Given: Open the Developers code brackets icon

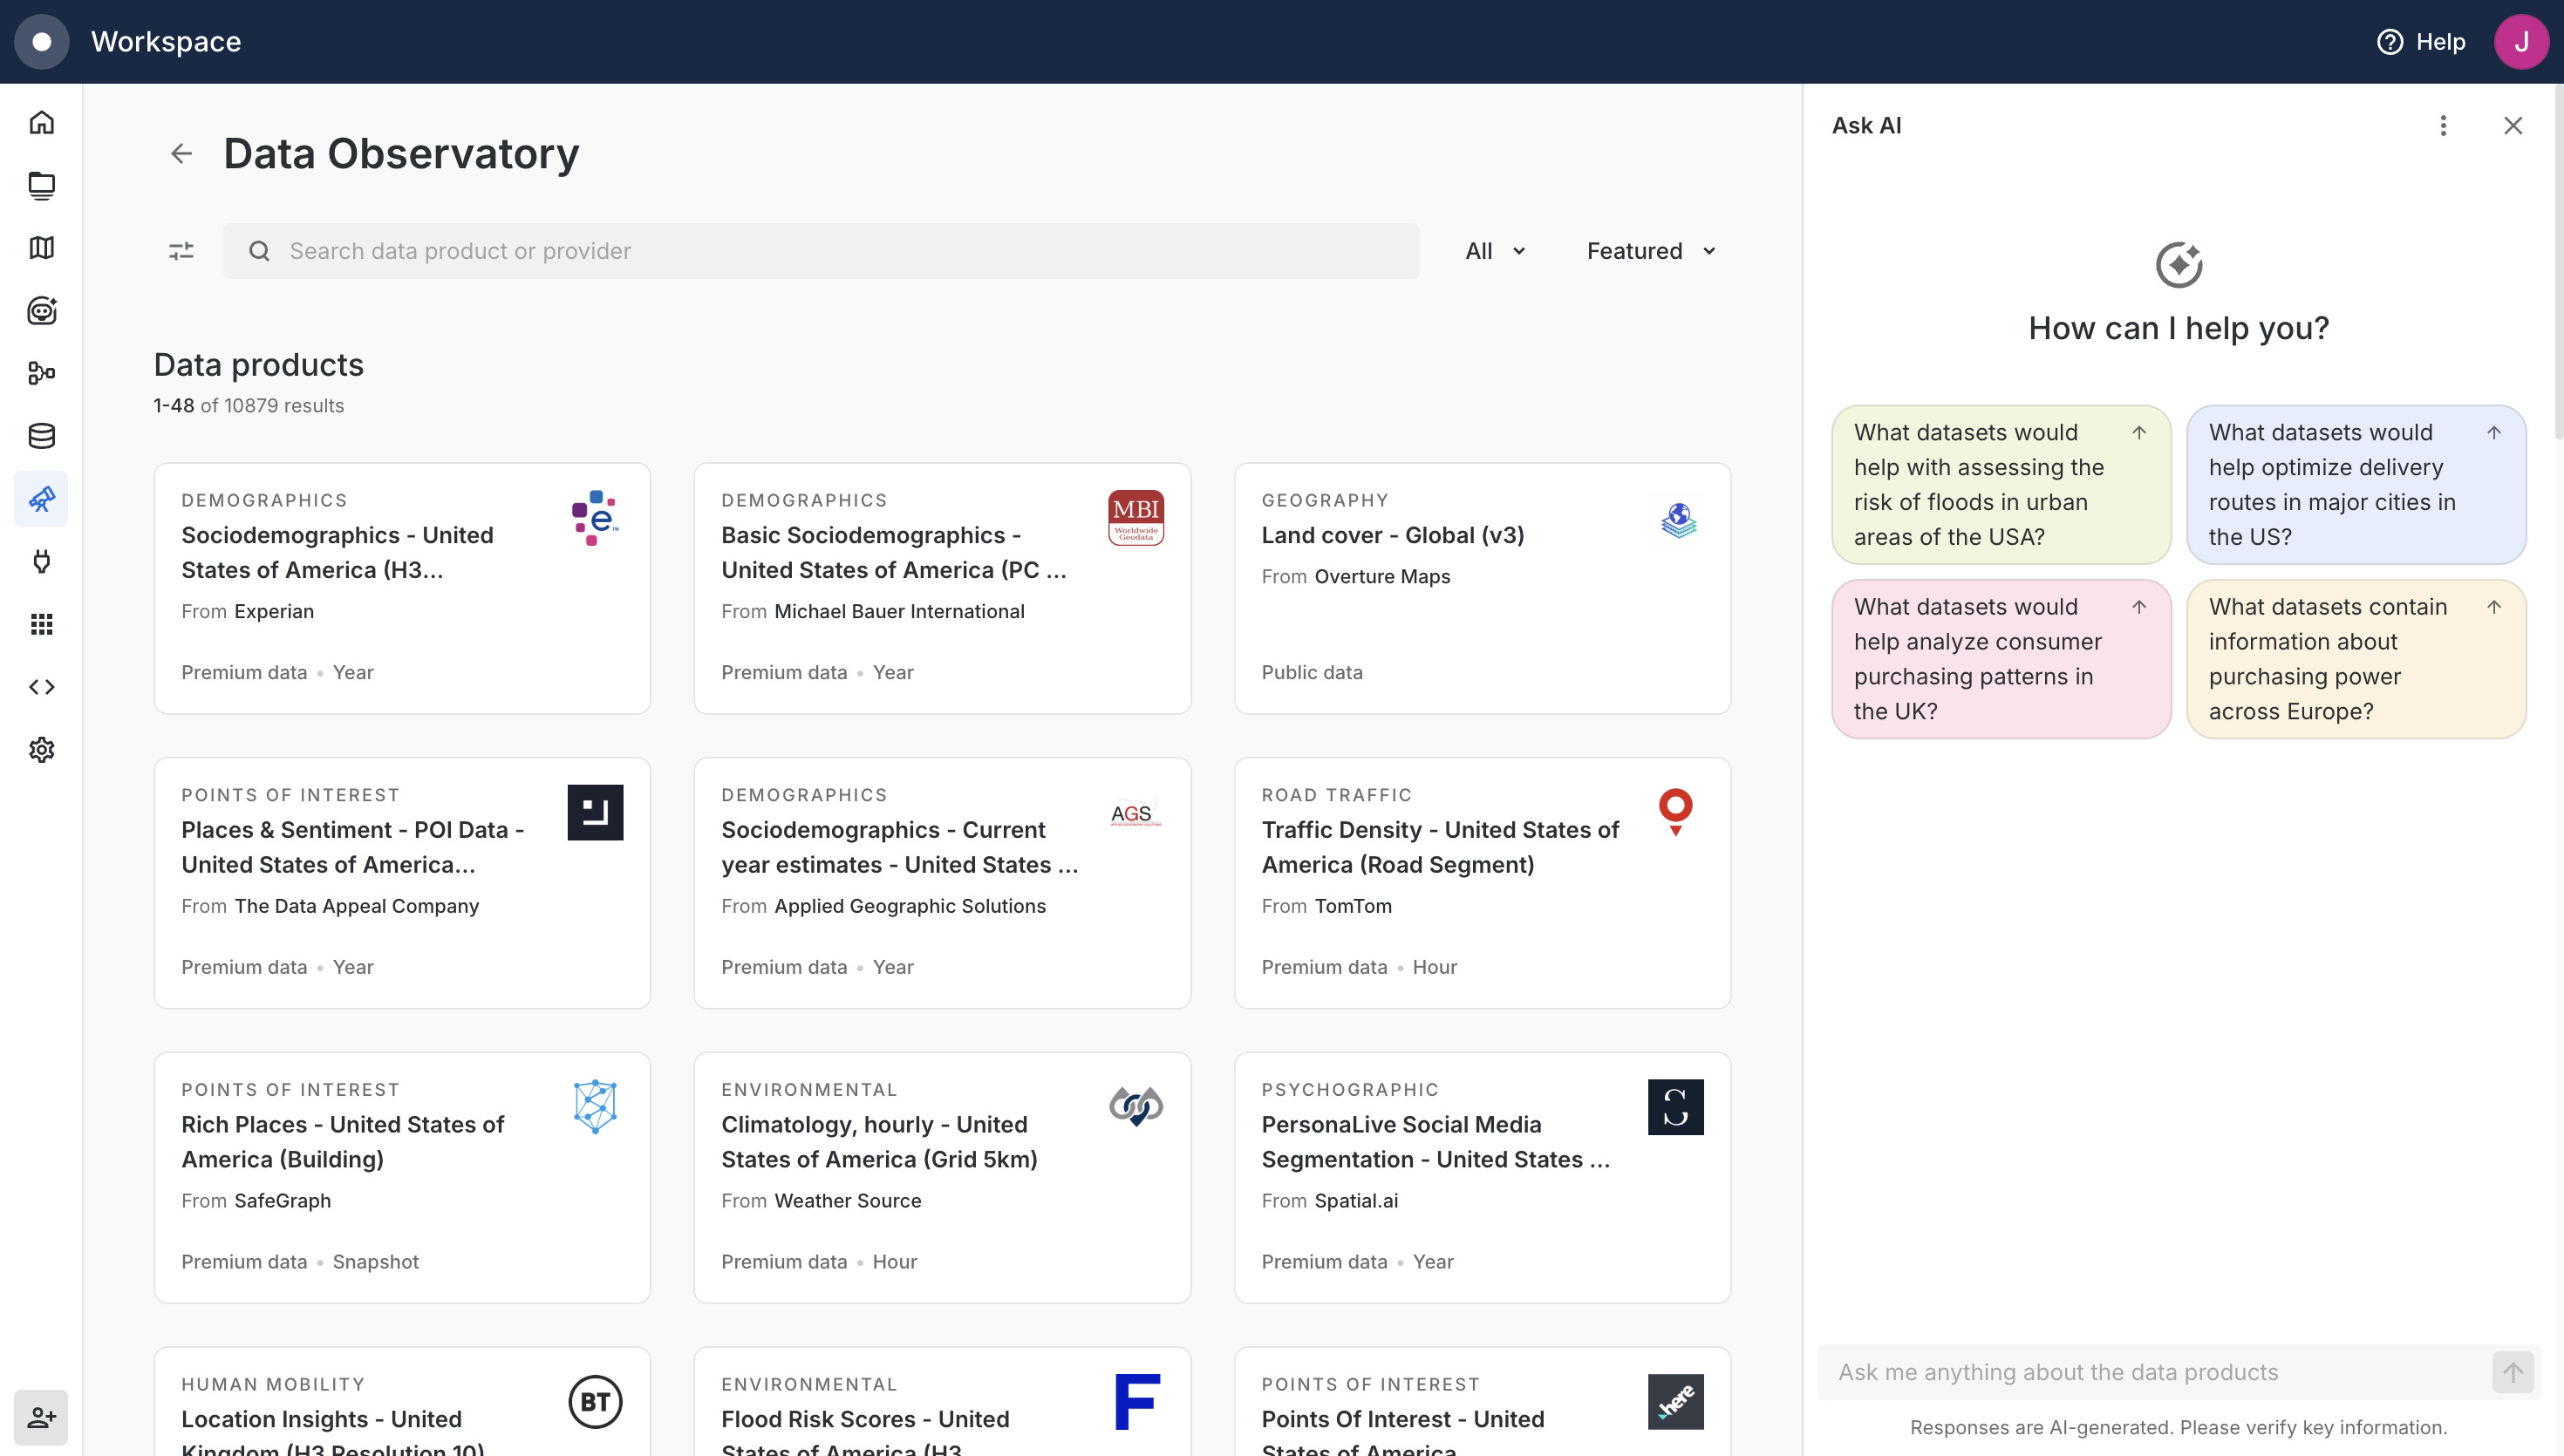Looking at the screenshot, I should pos(41,687).
